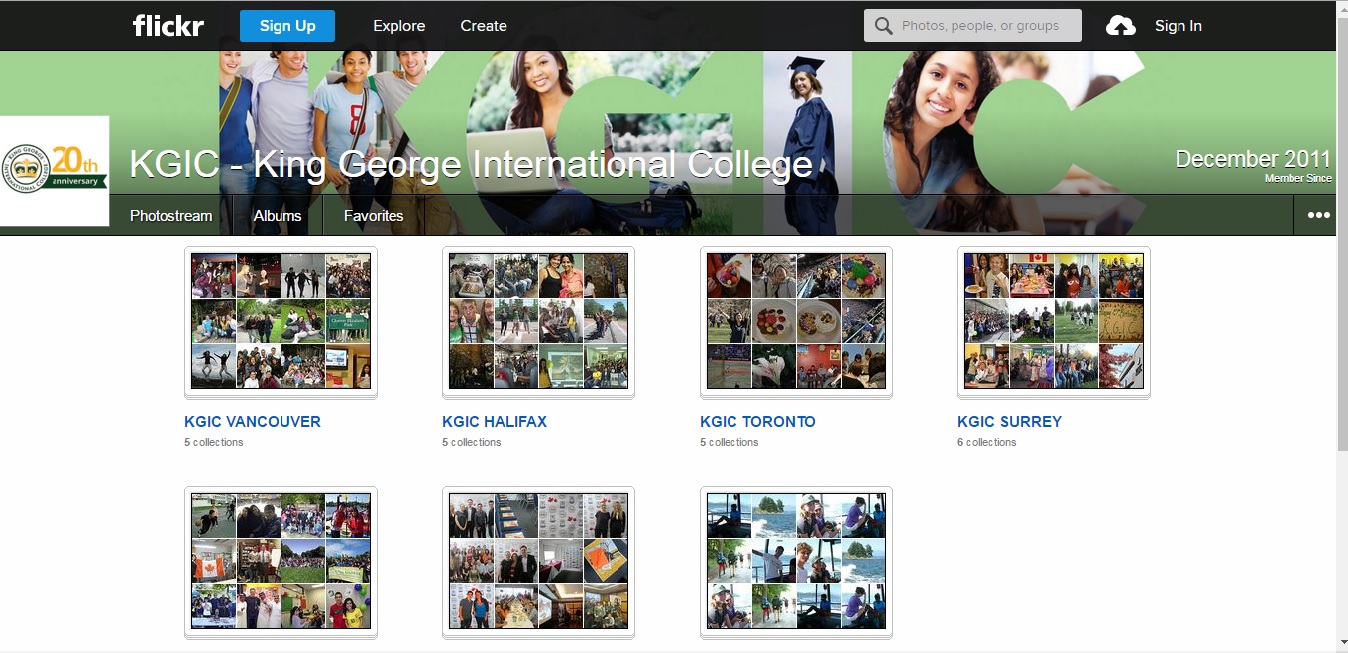
Task: Switch to the Albums tab
Action: [277, 215]
